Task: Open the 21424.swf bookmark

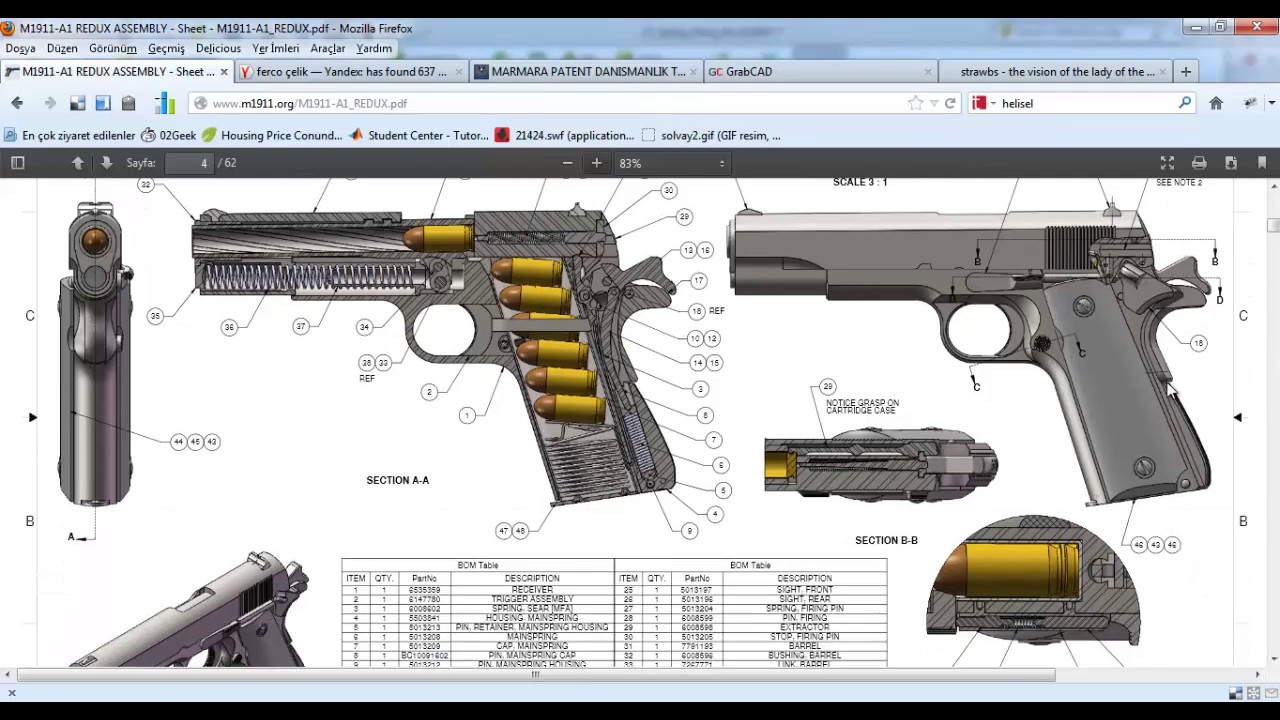Action: coord(564,135)
